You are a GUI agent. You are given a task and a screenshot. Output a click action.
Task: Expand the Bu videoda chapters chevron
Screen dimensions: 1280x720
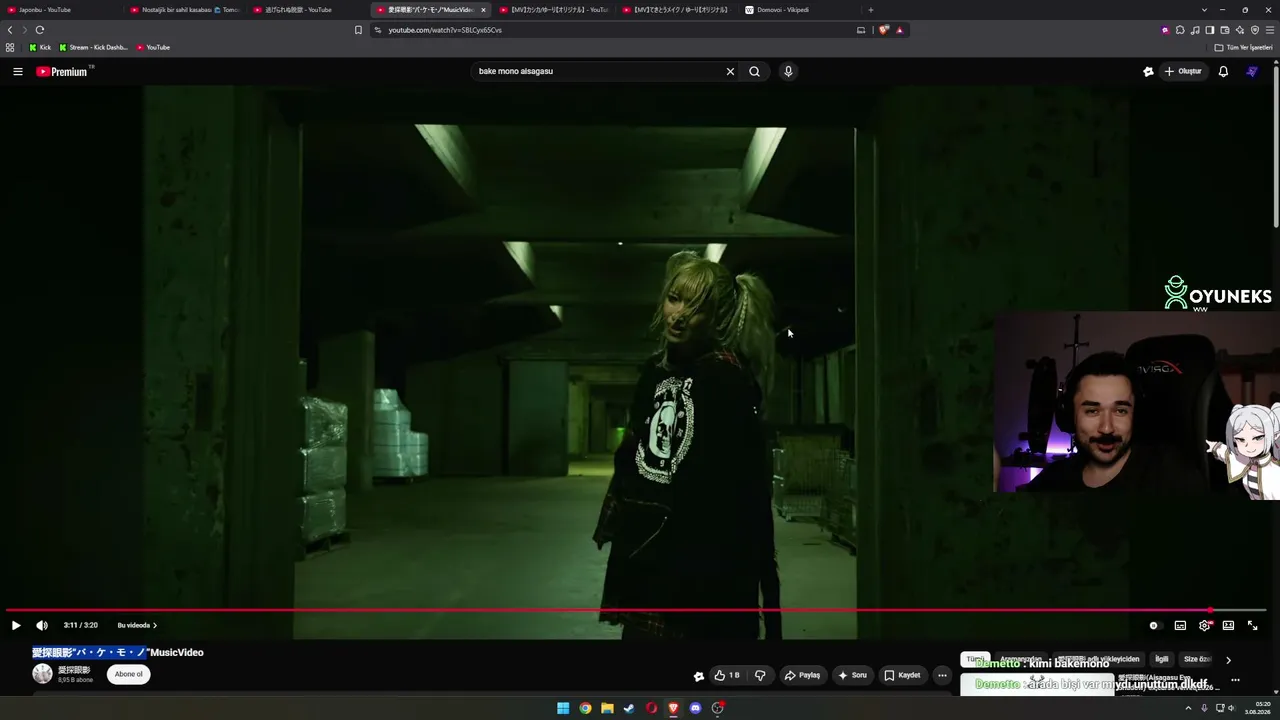(137, 625)
